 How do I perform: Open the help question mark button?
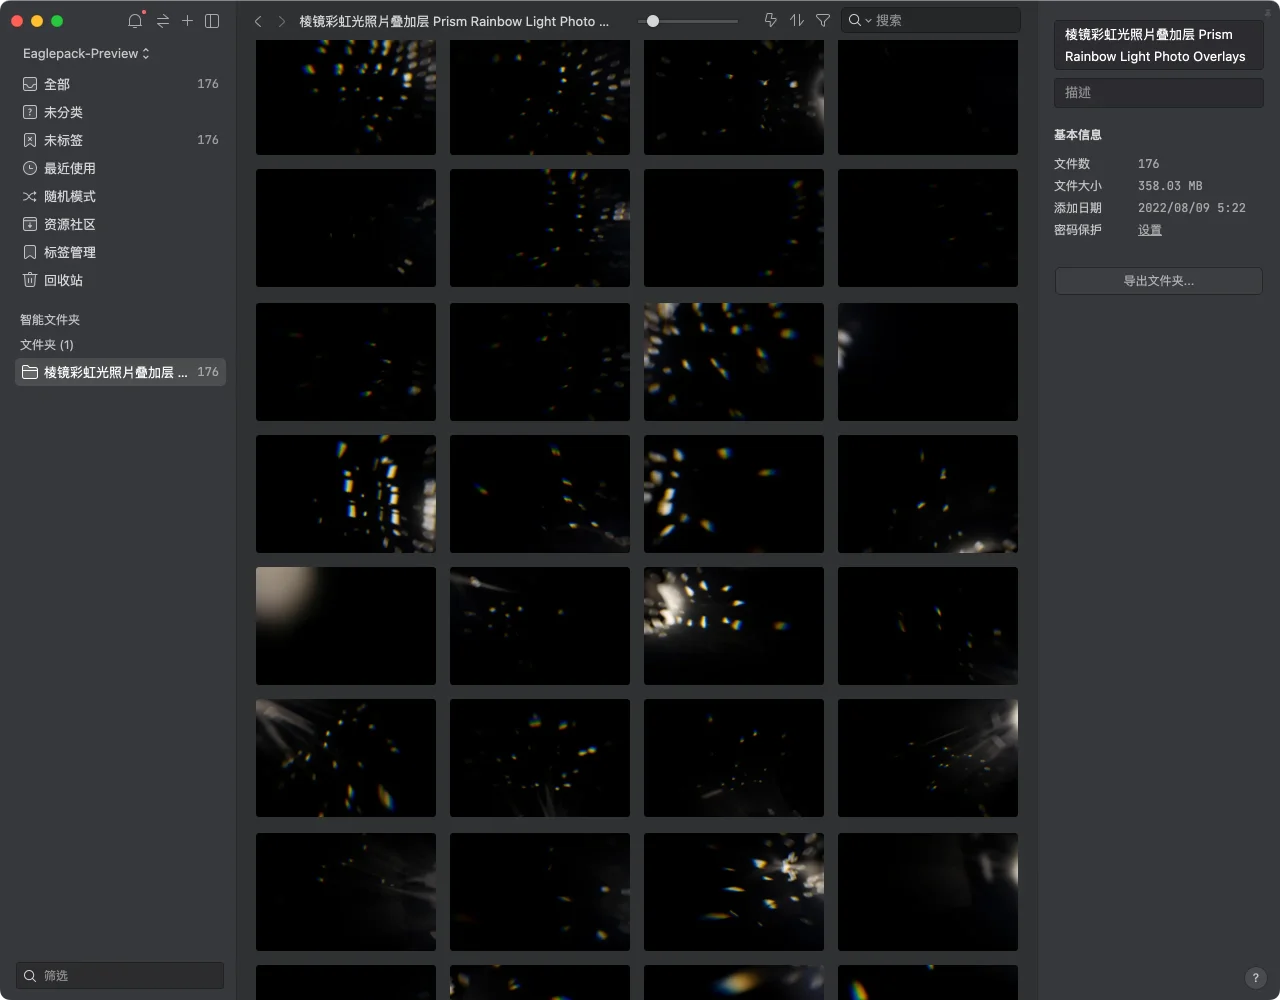click(x=1256, y=978)
